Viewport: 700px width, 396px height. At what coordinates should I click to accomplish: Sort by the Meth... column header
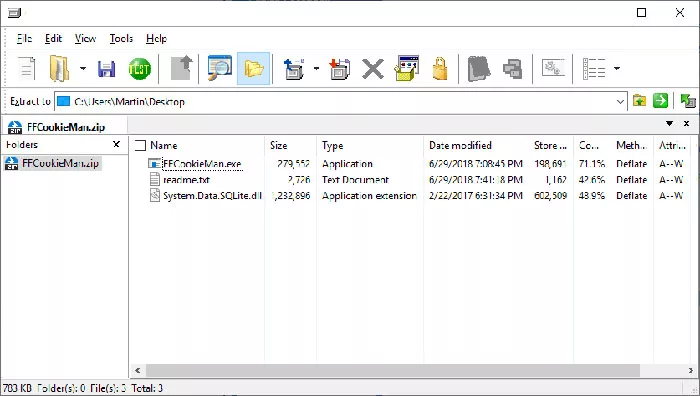coord(631,146)
